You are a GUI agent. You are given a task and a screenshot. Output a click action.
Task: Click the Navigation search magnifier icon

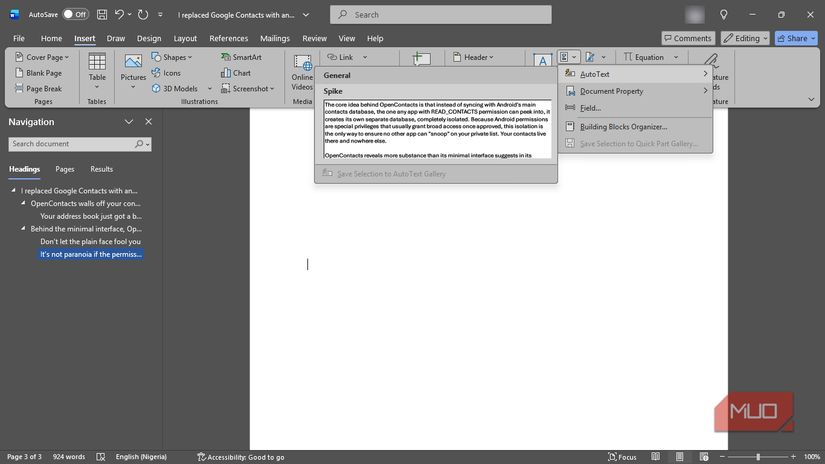click(x=139, y=144)
